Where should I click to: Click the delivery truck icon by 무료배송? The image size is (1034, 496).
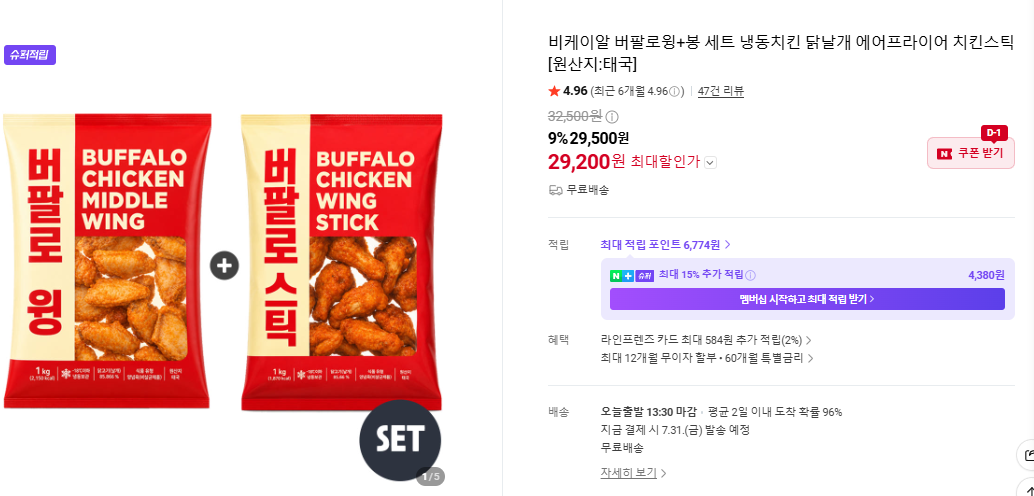point(555,190)
